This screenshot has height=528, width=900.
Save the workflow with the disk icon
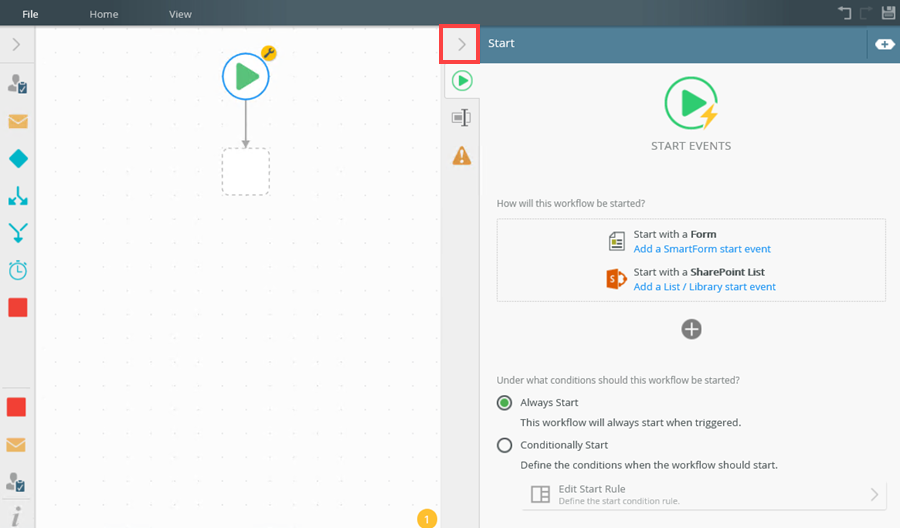coord(889,13)
